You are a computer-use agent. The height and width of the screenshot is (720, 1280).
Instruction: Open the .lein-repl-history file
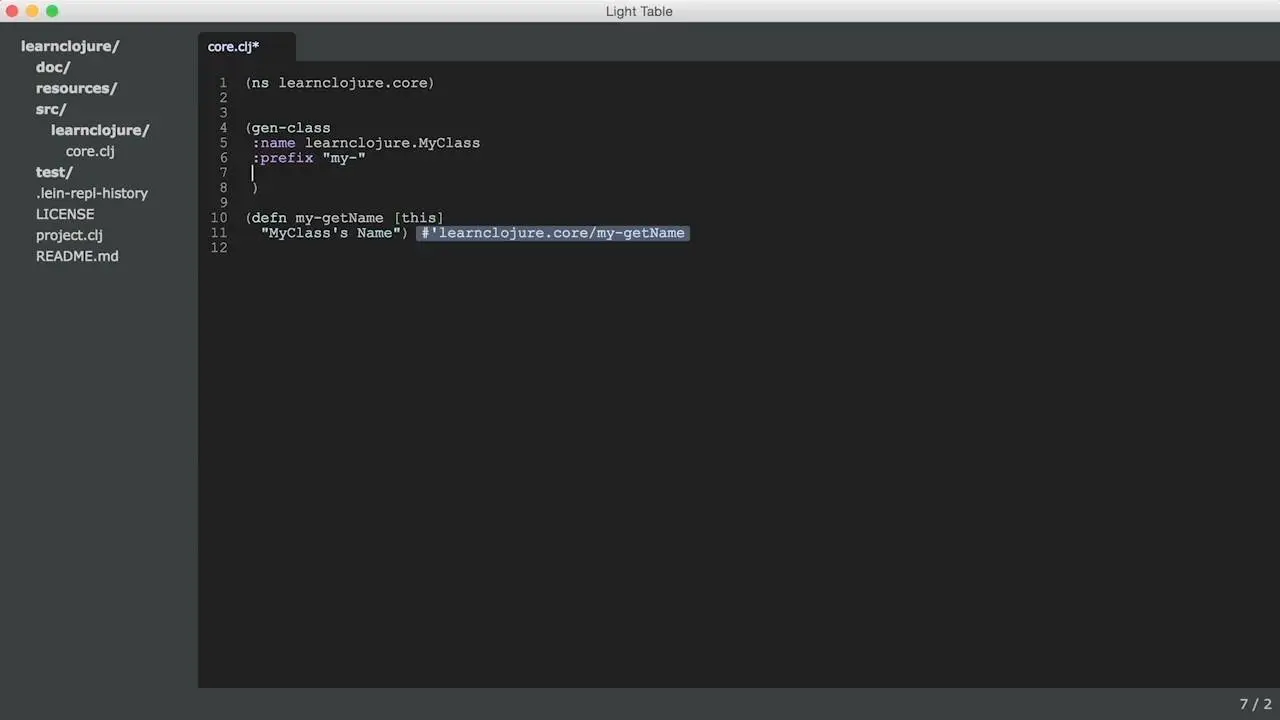tap(92, 193)
